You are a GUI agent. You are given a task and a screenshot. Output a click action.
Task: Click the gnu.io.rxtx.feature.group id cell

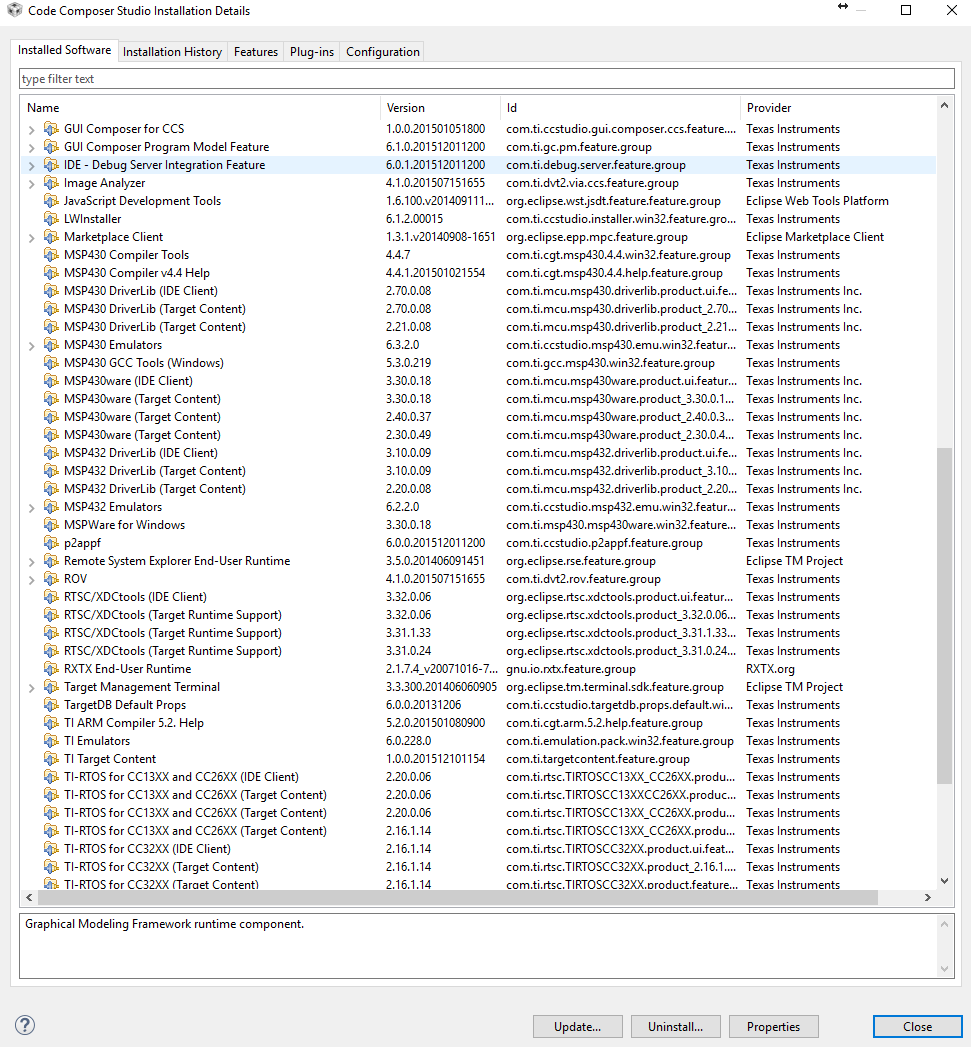click(x=570, y=668)
